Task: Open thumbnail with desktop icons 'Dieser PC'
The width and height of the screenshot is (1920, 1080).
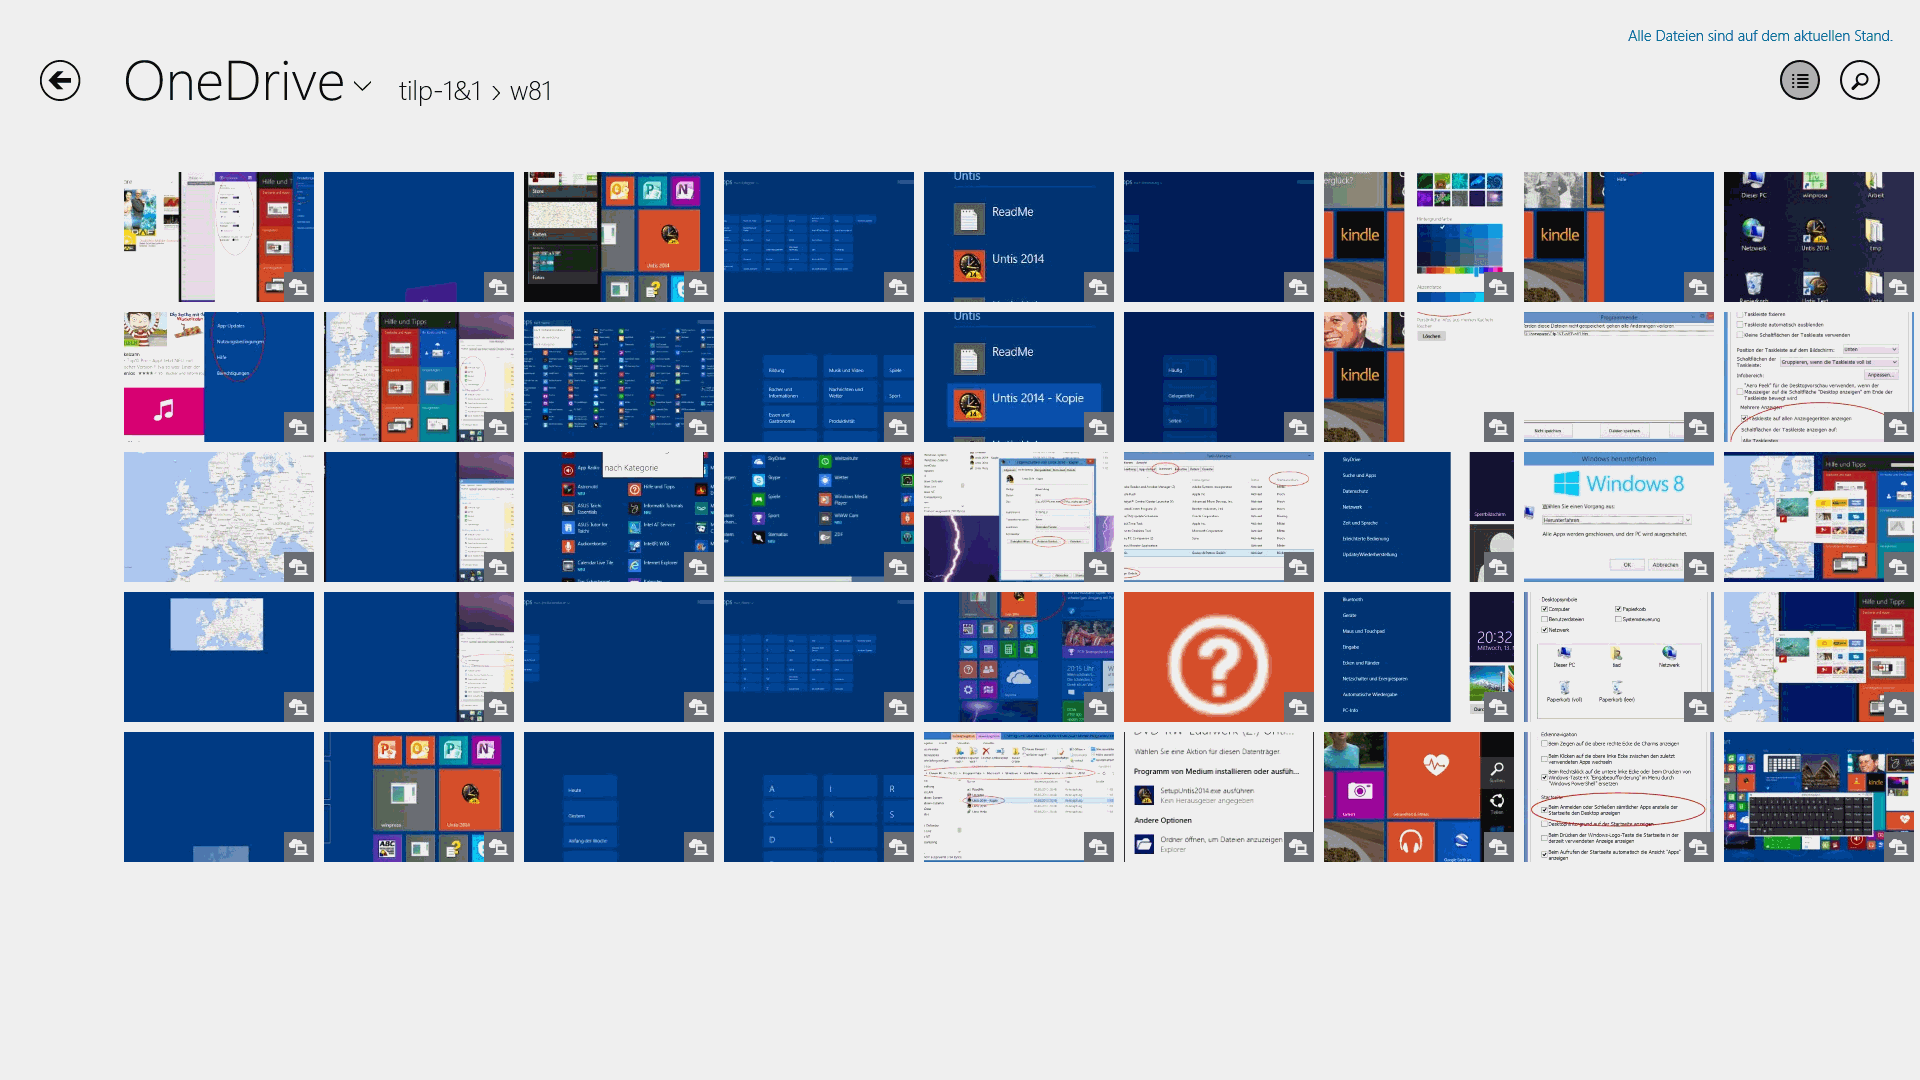Action: pos(1818,237)
